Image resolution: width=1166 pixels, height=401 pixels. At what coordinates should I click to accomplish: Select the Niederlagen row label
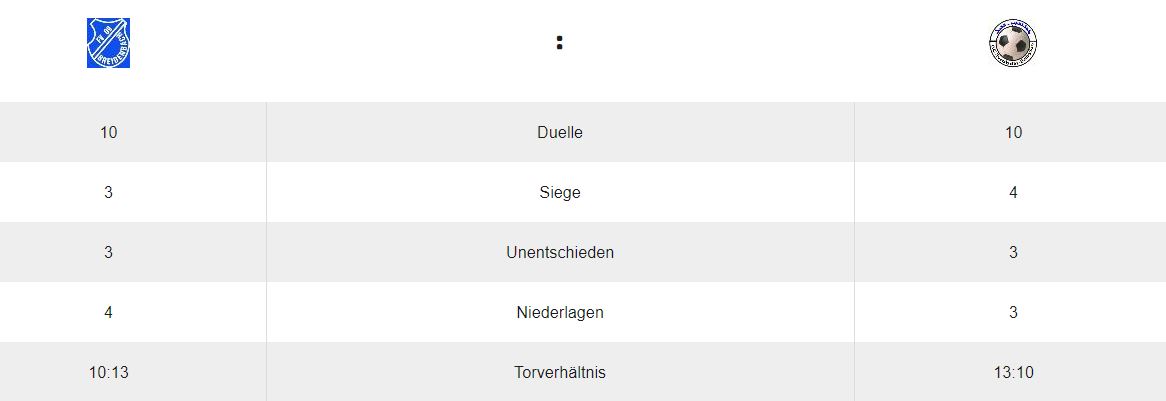coord(560,312)
